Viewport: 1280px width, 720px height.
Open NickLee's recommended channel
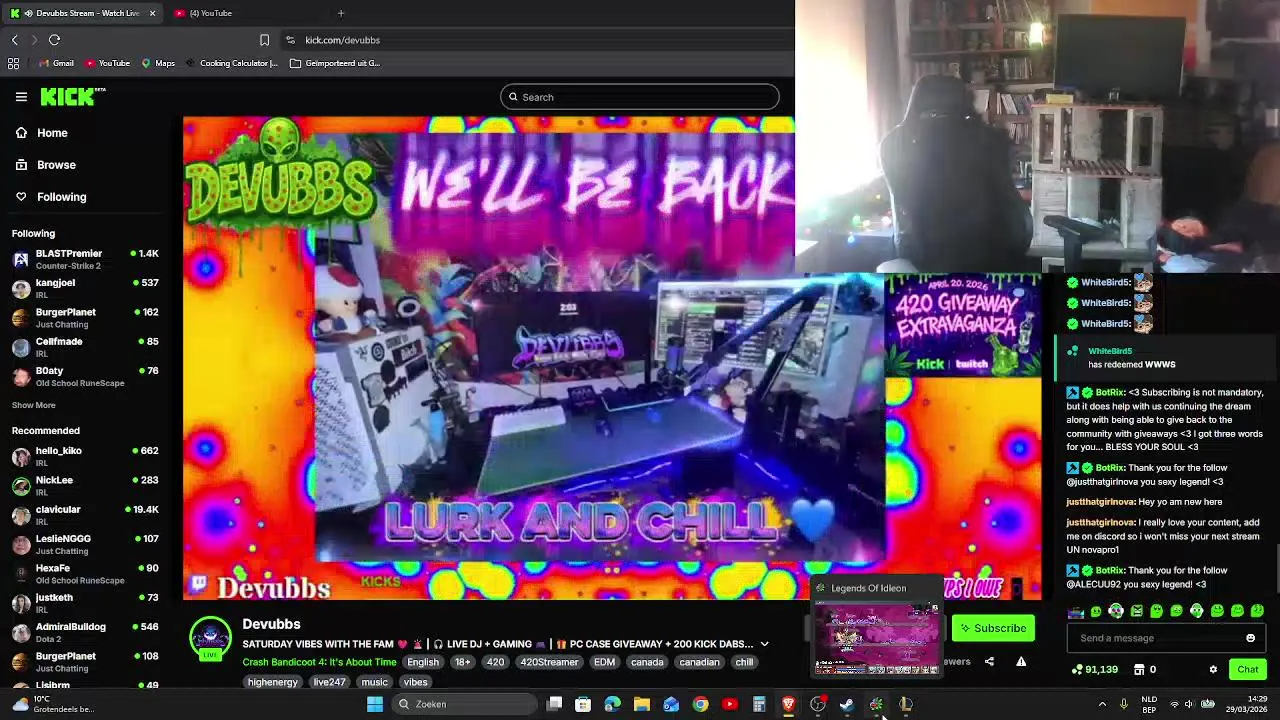click(x=86, y=485)
